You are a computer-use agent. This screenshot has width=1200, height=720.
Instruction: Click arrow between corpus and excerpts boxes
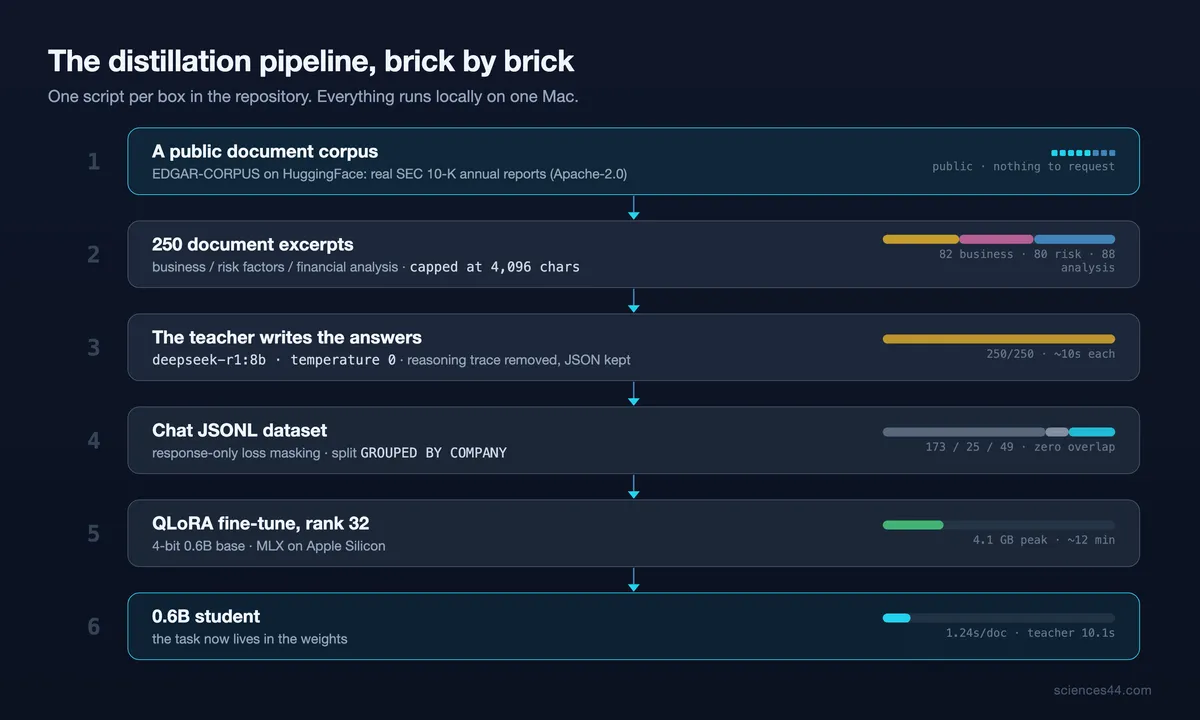[x=634, y=208]
